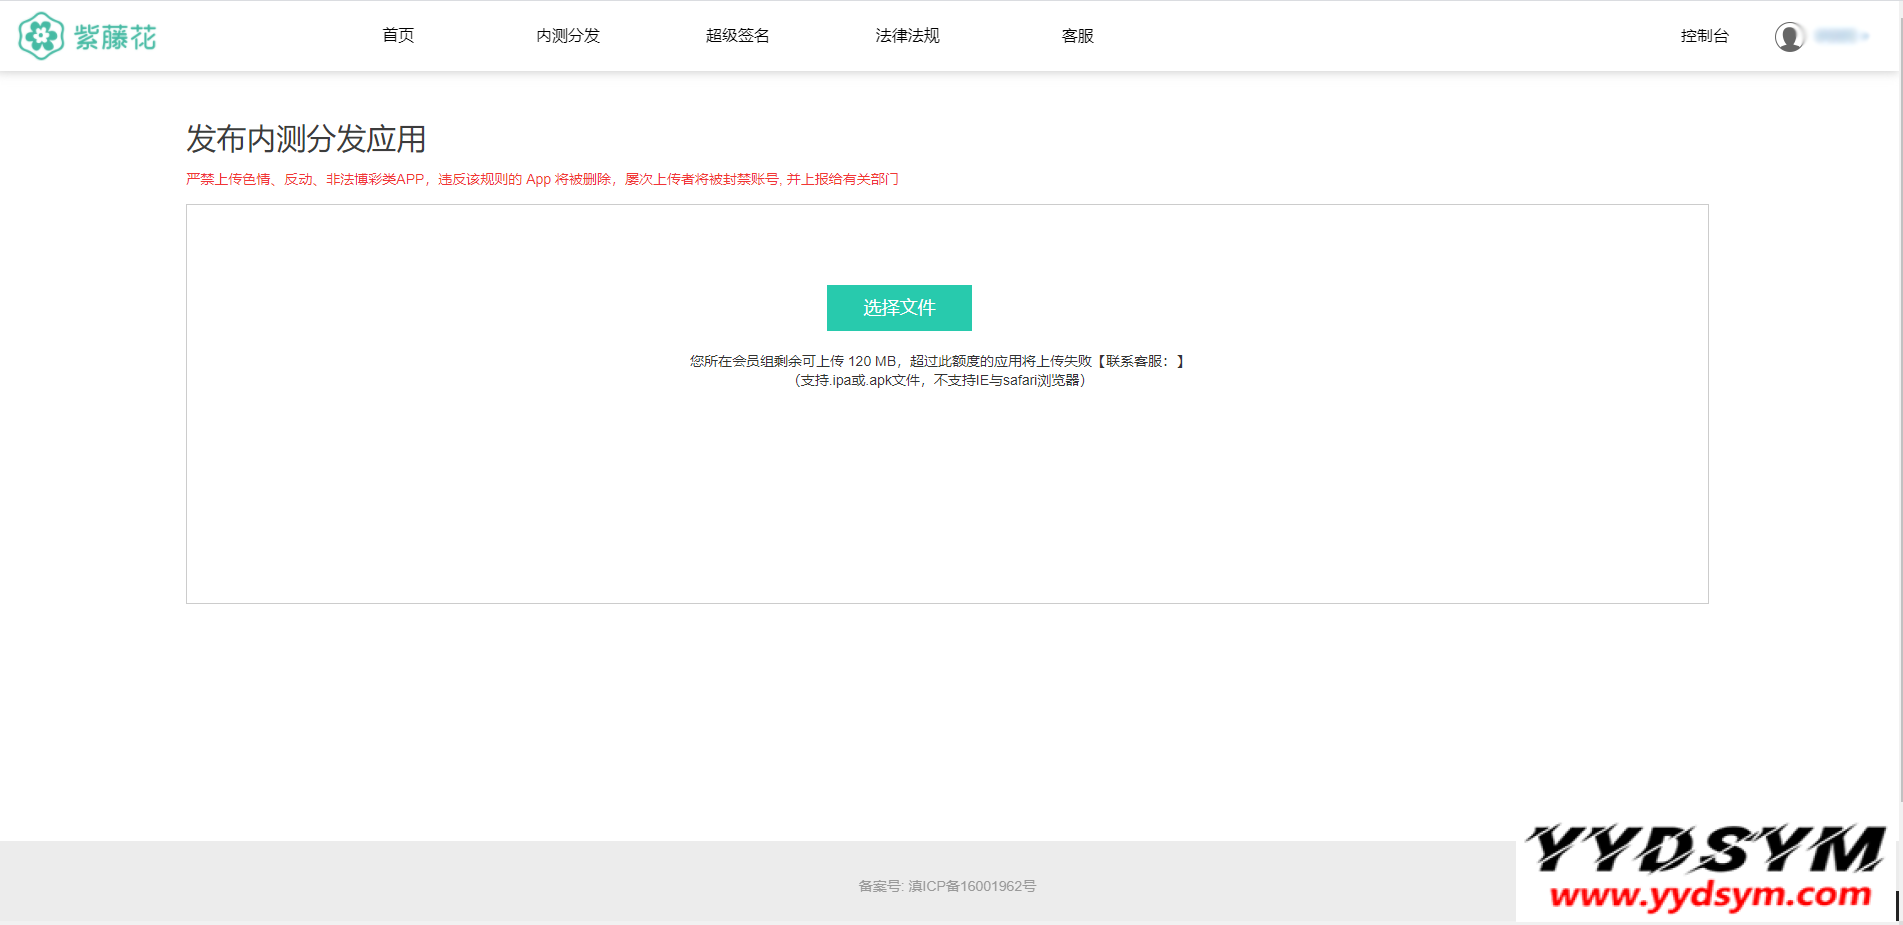
Task: Click the user avatar icon
Action: [1789, 37]
